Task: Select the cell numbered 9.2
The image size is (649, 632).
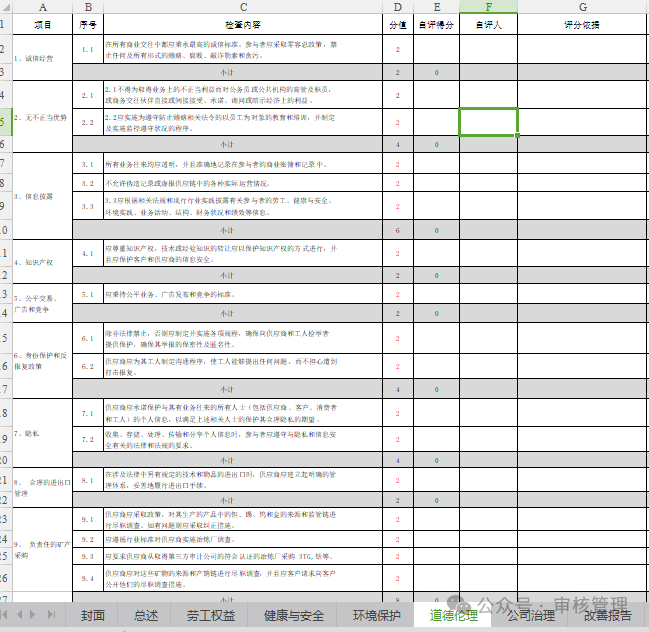Action: coord(88,539)
